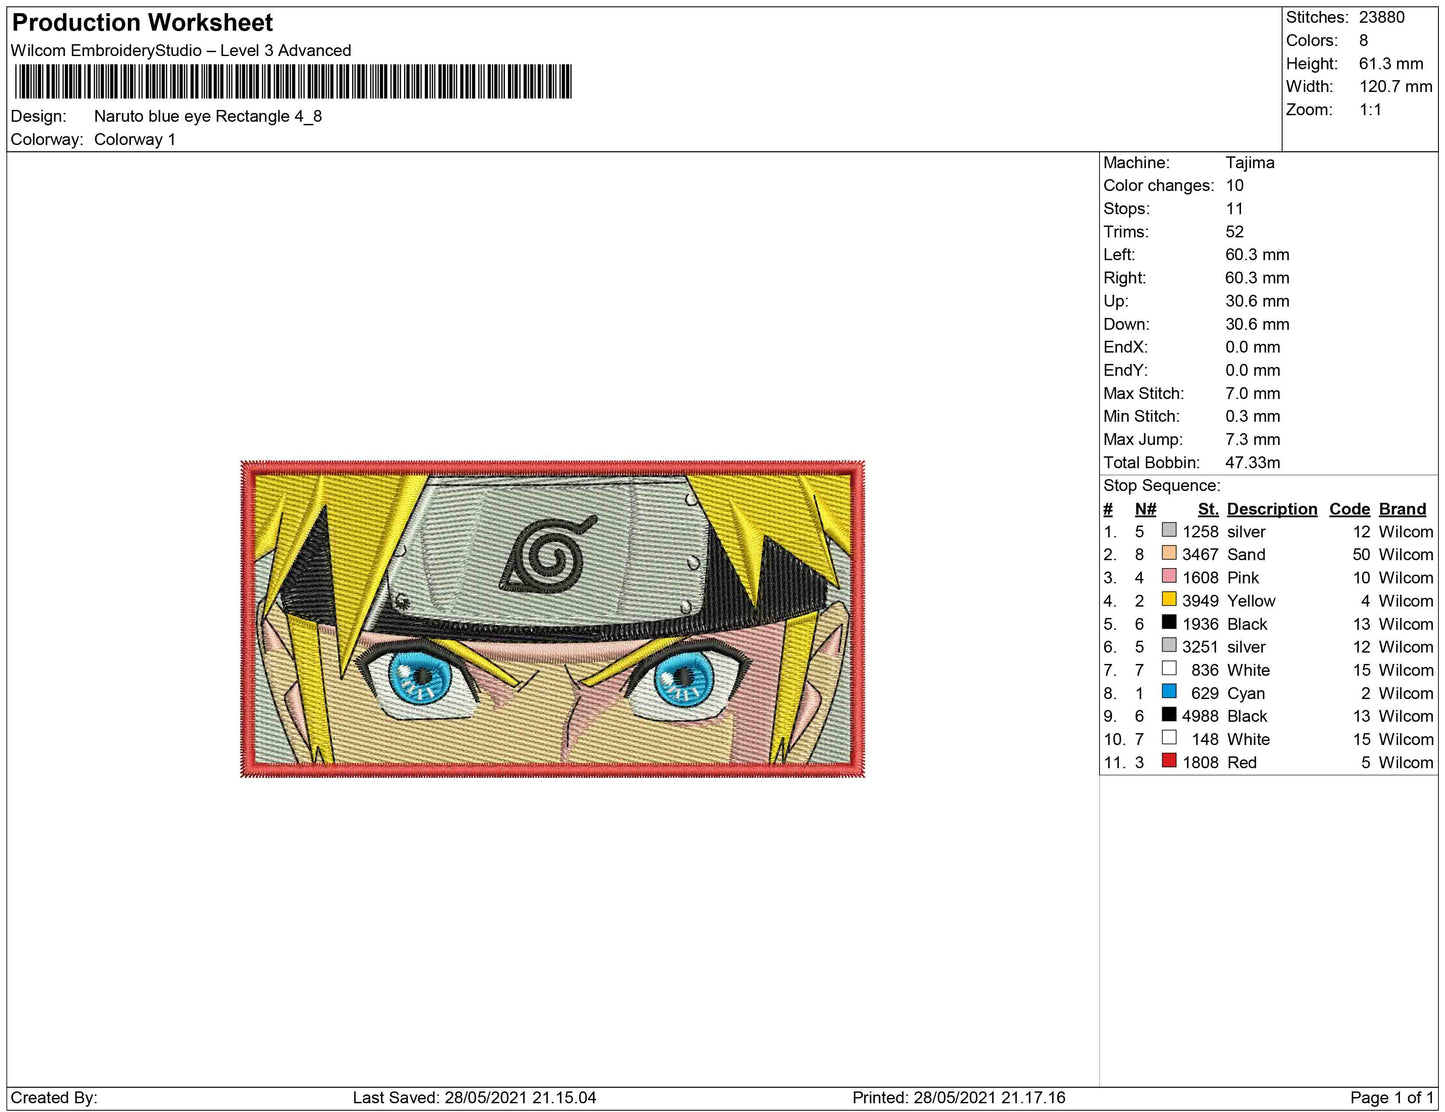Select the Max Stitch value "7.0 mm"

1253,394
